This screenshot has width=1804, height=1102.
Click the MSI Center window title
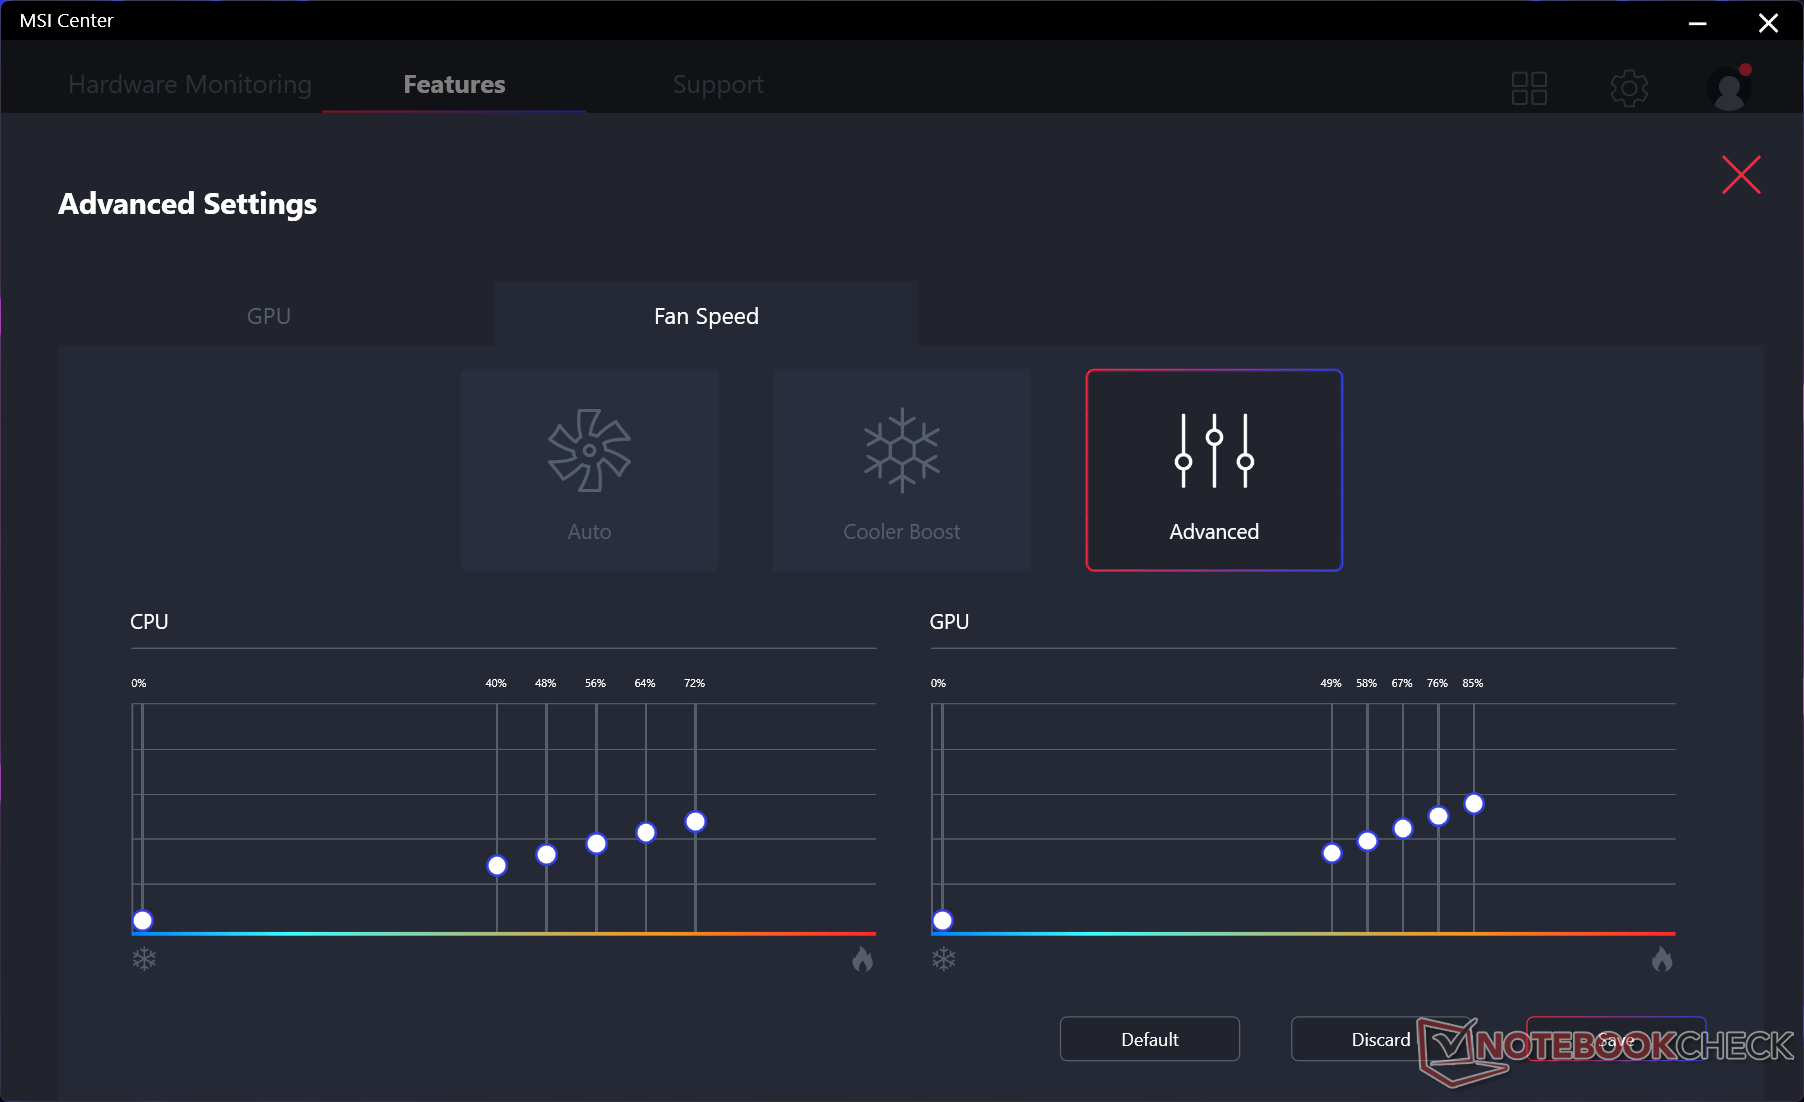click(66, 21)
